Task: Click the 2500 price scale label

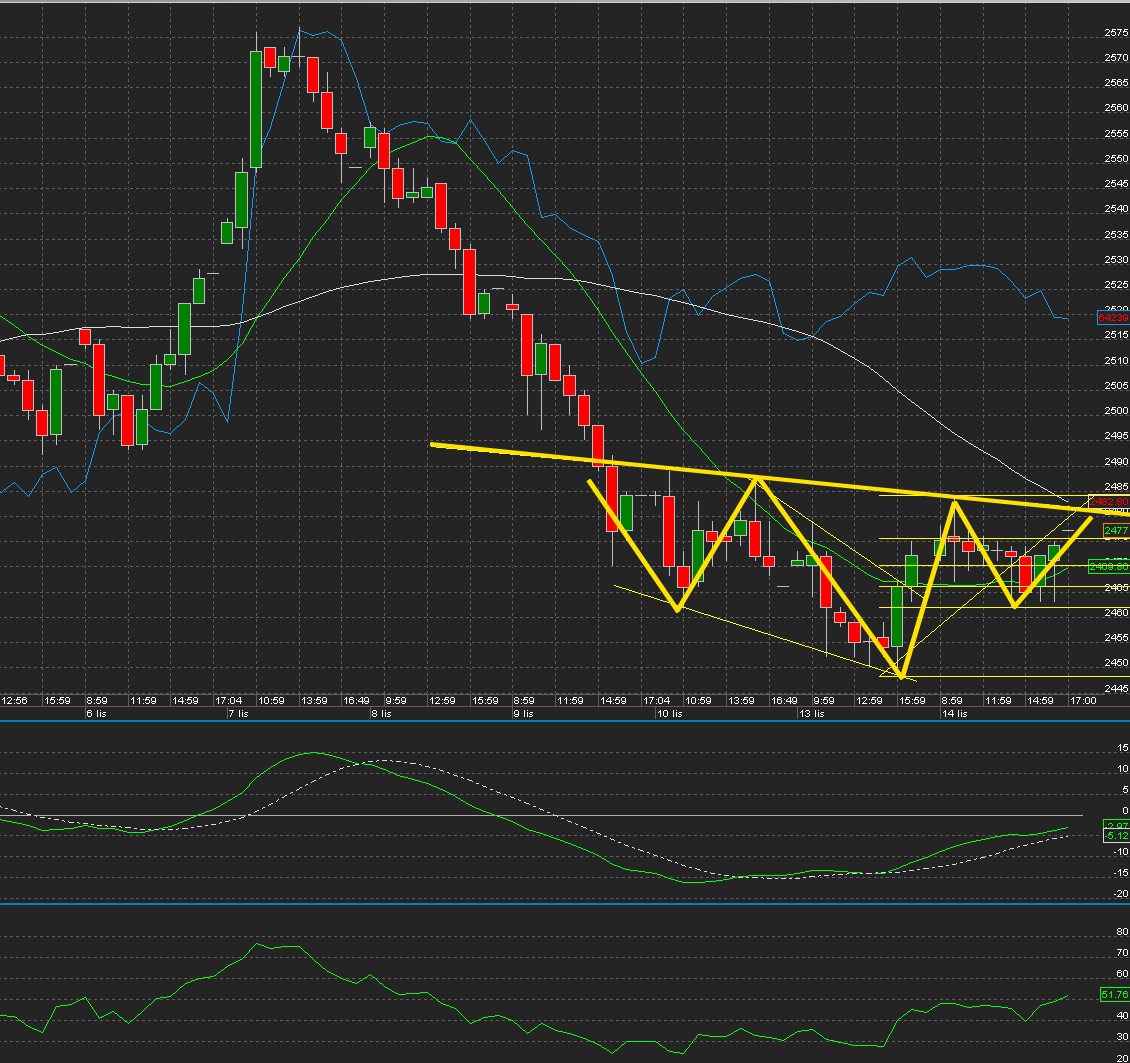Action: coord(1116,411)
